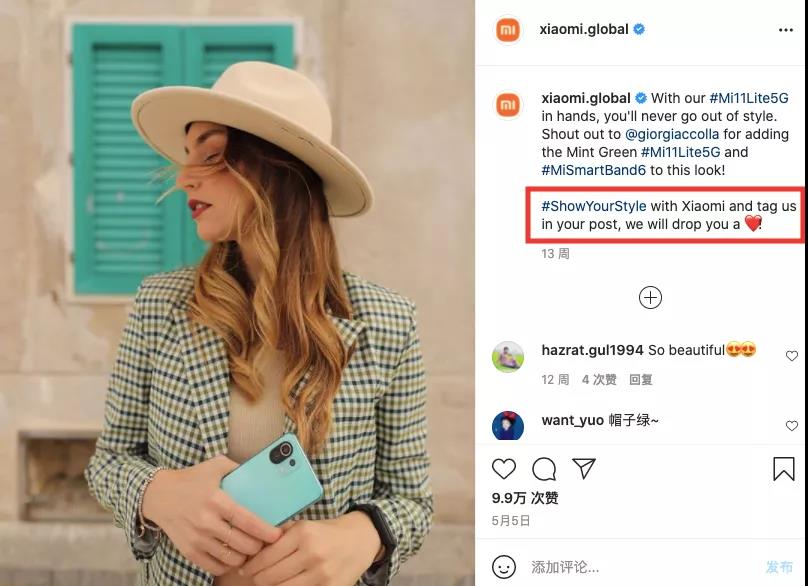Open the #ShowYourStyle hashtag
Image resolution: width=808 pixels, height=586 pixels.
pyautogui.click(x=594, y=206)
